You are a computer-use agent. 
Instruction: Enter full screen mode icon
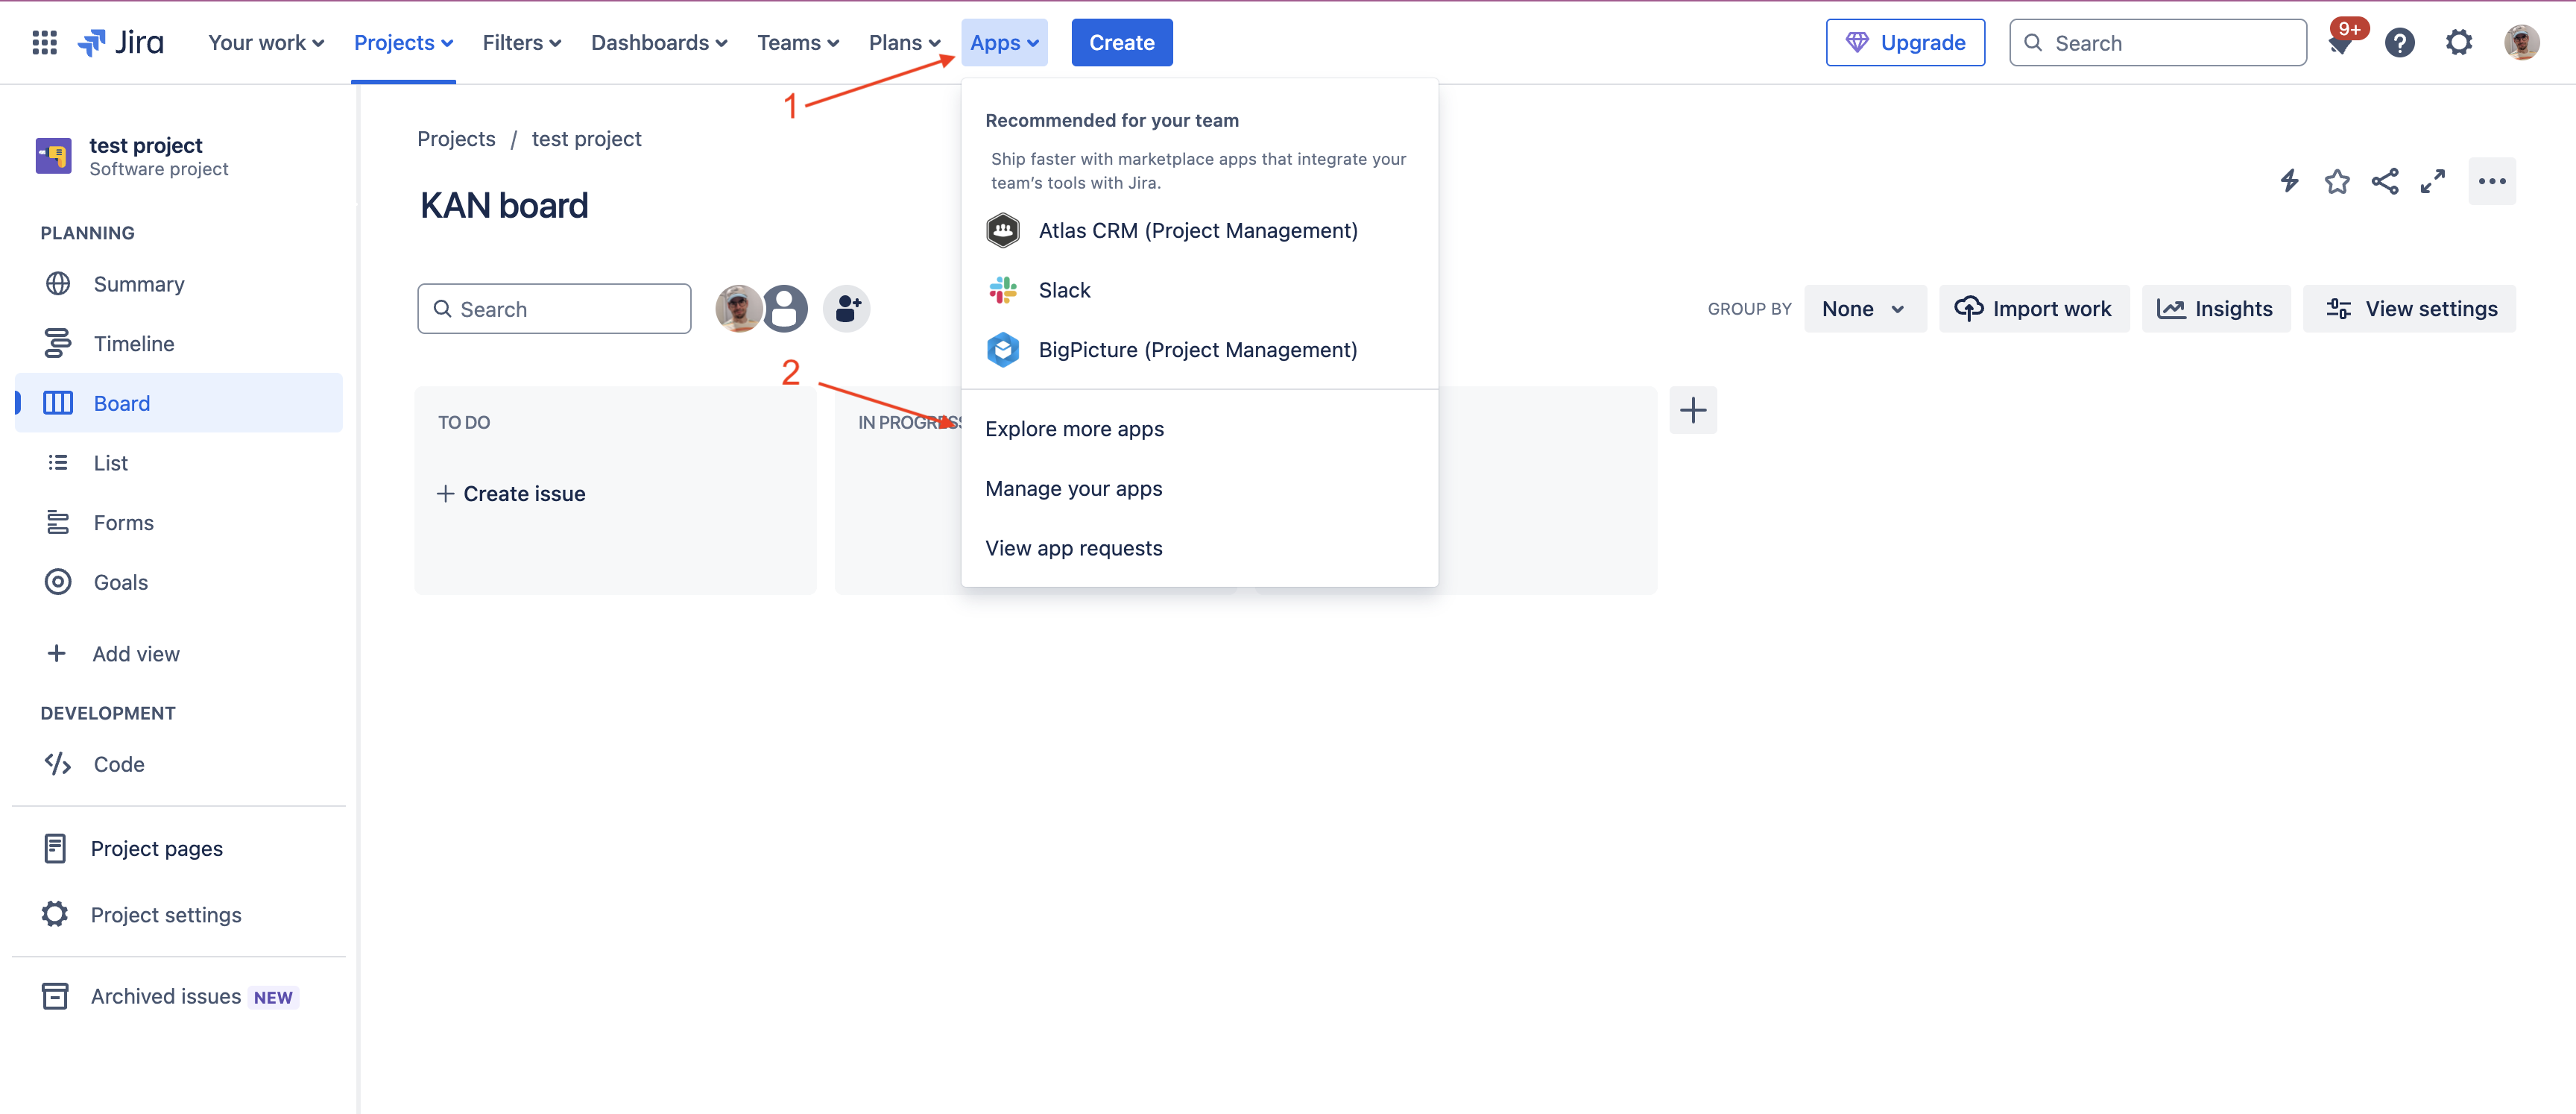[2433, 181]
